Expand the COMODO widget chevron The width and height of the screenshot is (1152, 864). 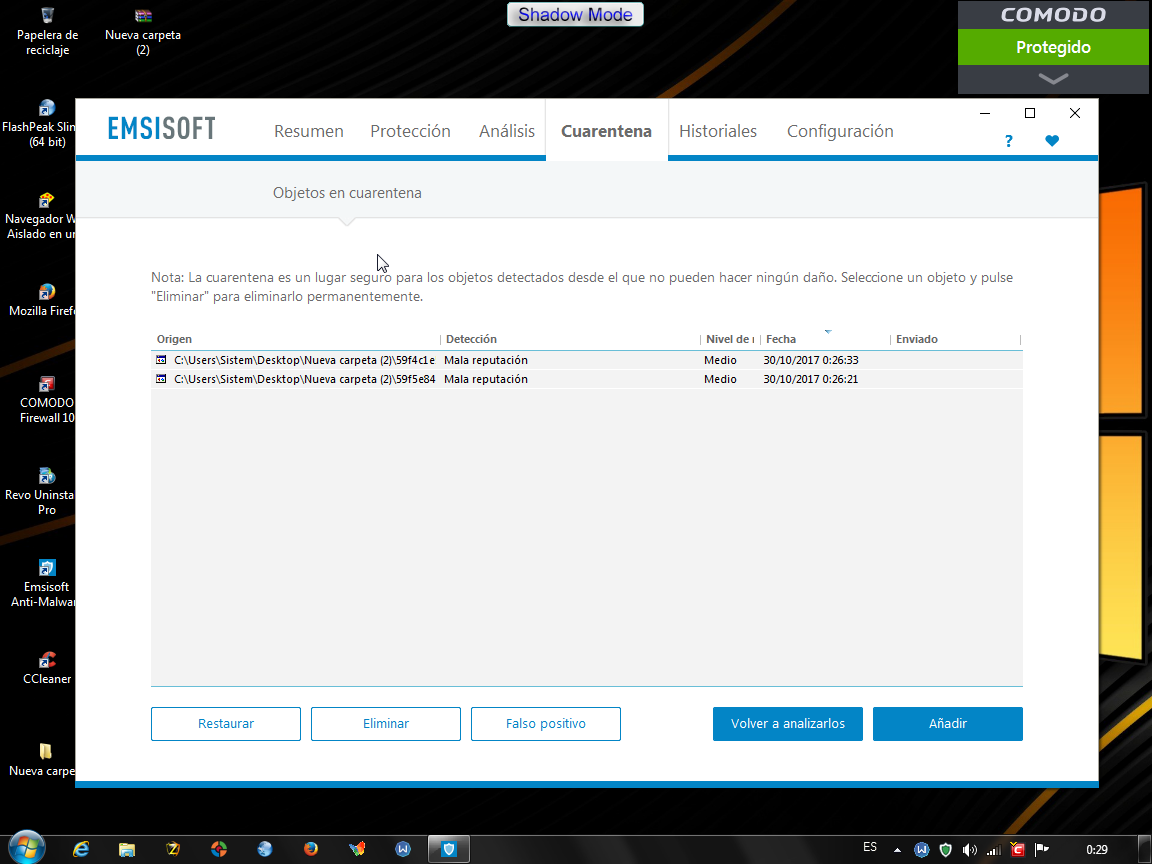(1053, 79)
